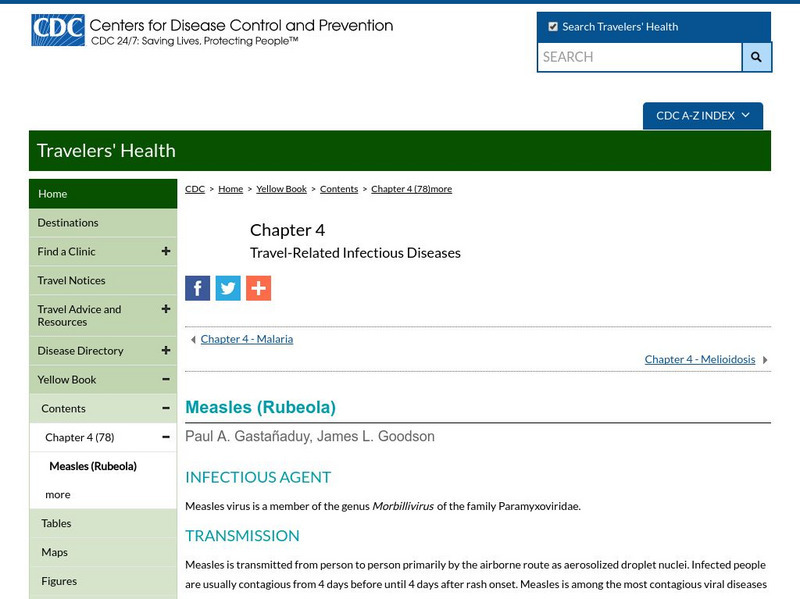Open the Chapter 4 - Malaria link
Viewport: 800px width, 599px height.
pyautogui.click(x=246, y=339)
